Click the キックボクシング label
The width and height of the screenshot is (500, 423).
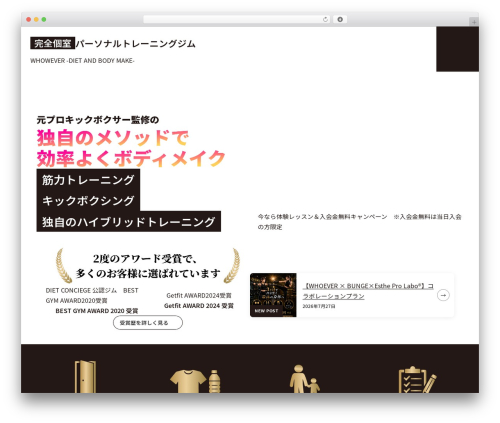click(x=88, y=201)
